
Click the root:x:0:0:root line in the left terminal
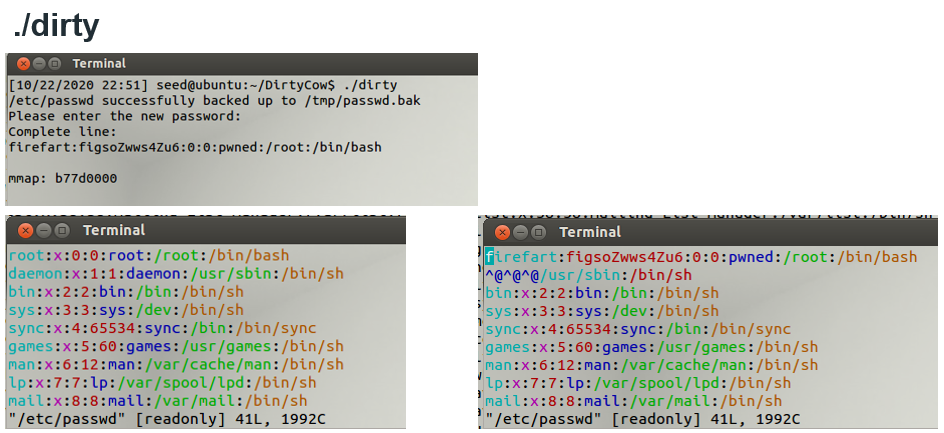(x=149, y=255)
